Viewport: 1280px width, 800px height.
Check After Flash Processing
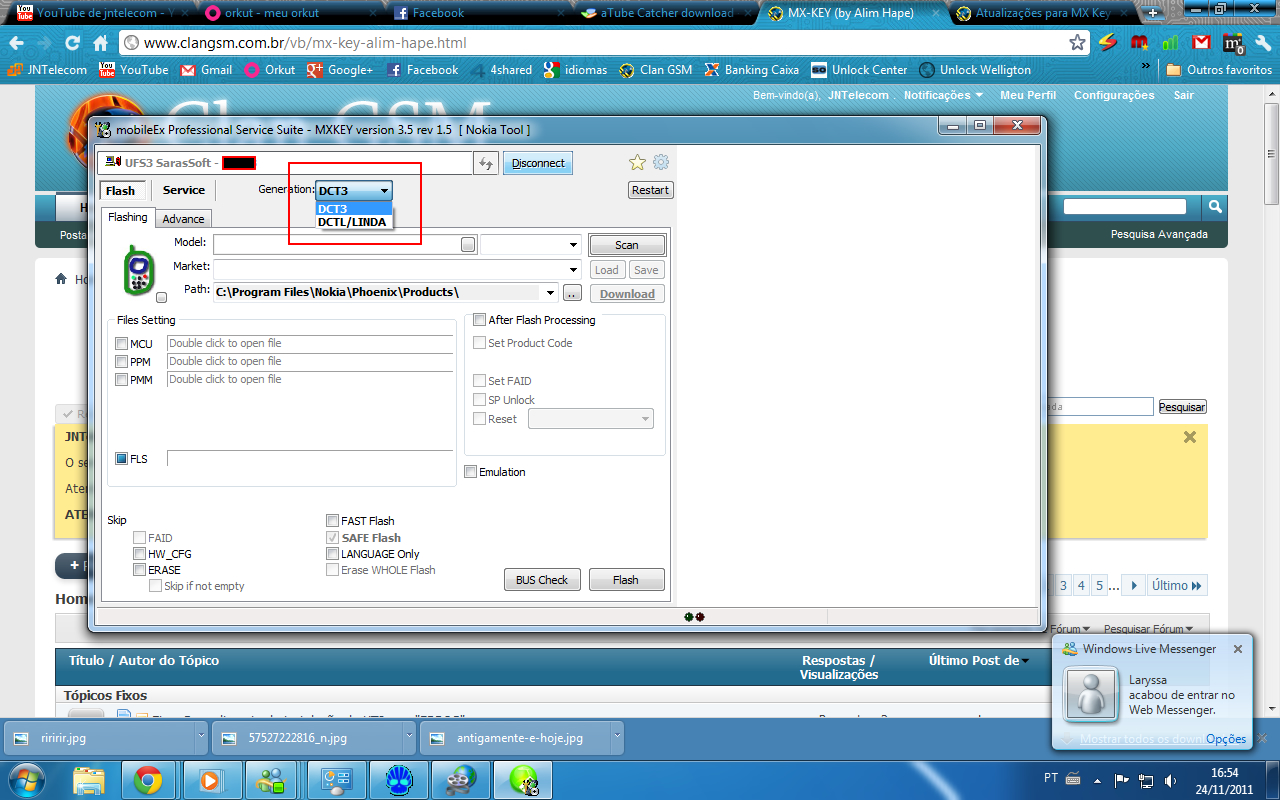(479, 320)
